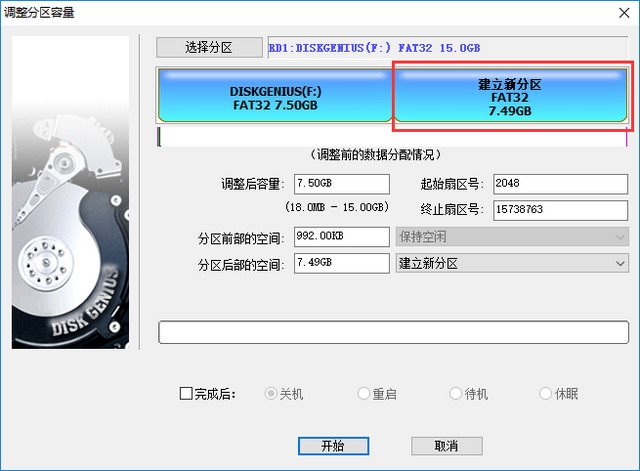Viewport: 640px width, 471px height.
Task: Click the empty progress bar
Action: 393,332
